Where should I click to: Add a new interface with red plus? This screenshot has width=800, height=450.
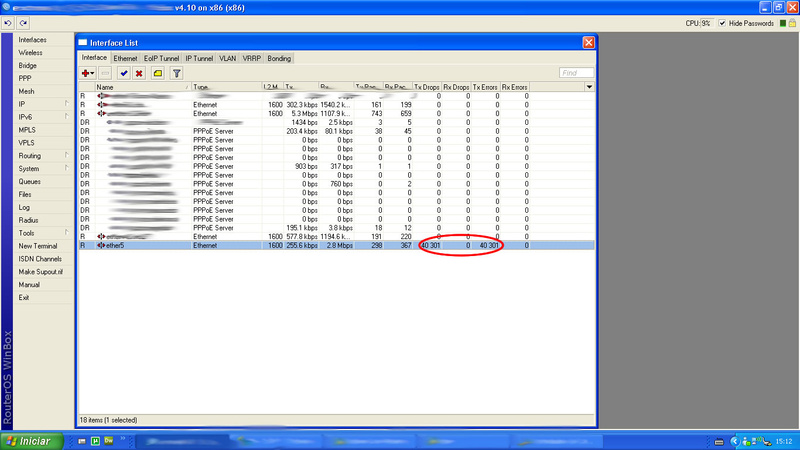tap(85, 73)
